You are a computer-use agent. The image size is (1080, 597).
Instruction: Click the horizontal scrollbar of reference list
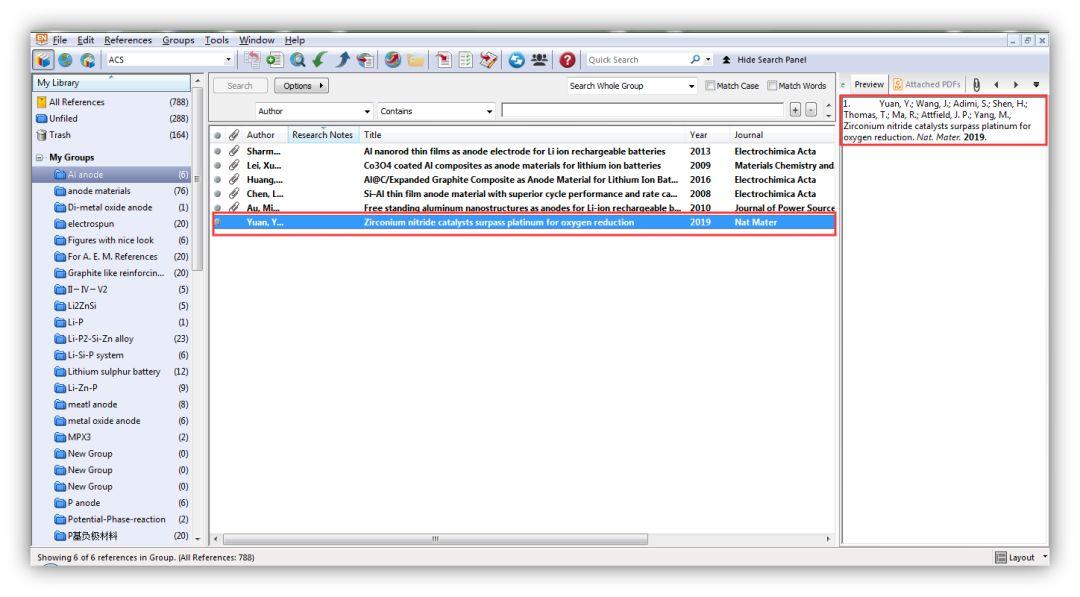point(435,539)
